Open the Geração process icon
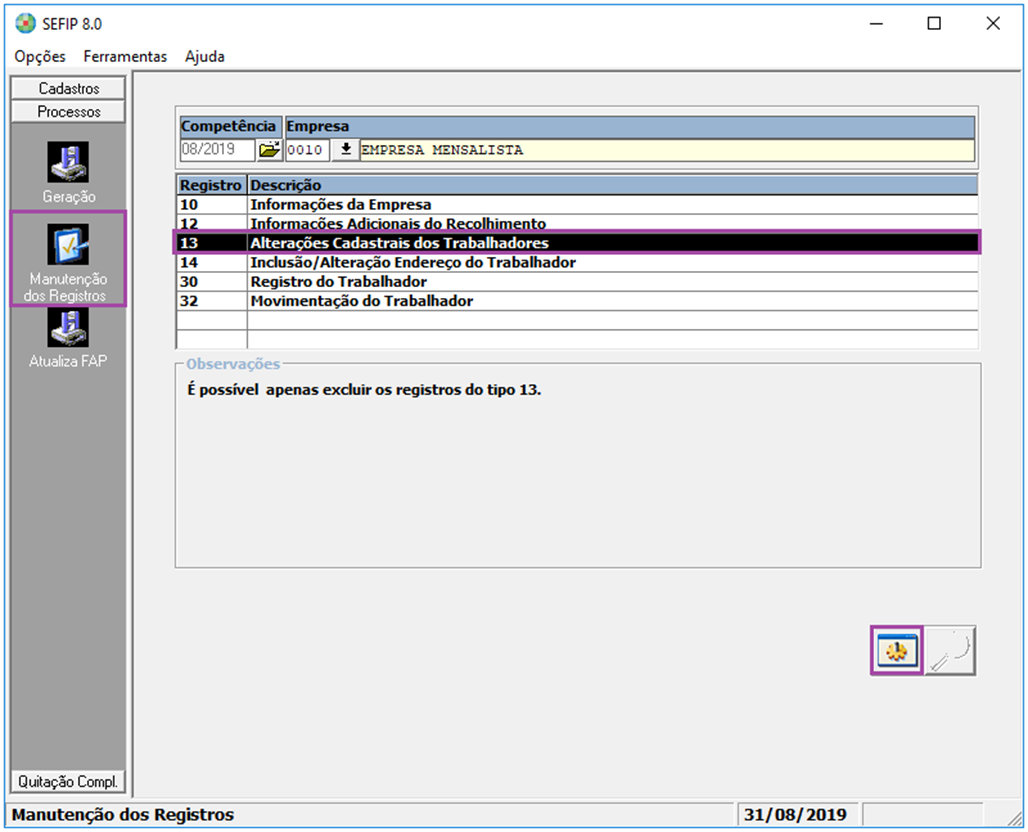1028x832 pixels. coord(68,163)
